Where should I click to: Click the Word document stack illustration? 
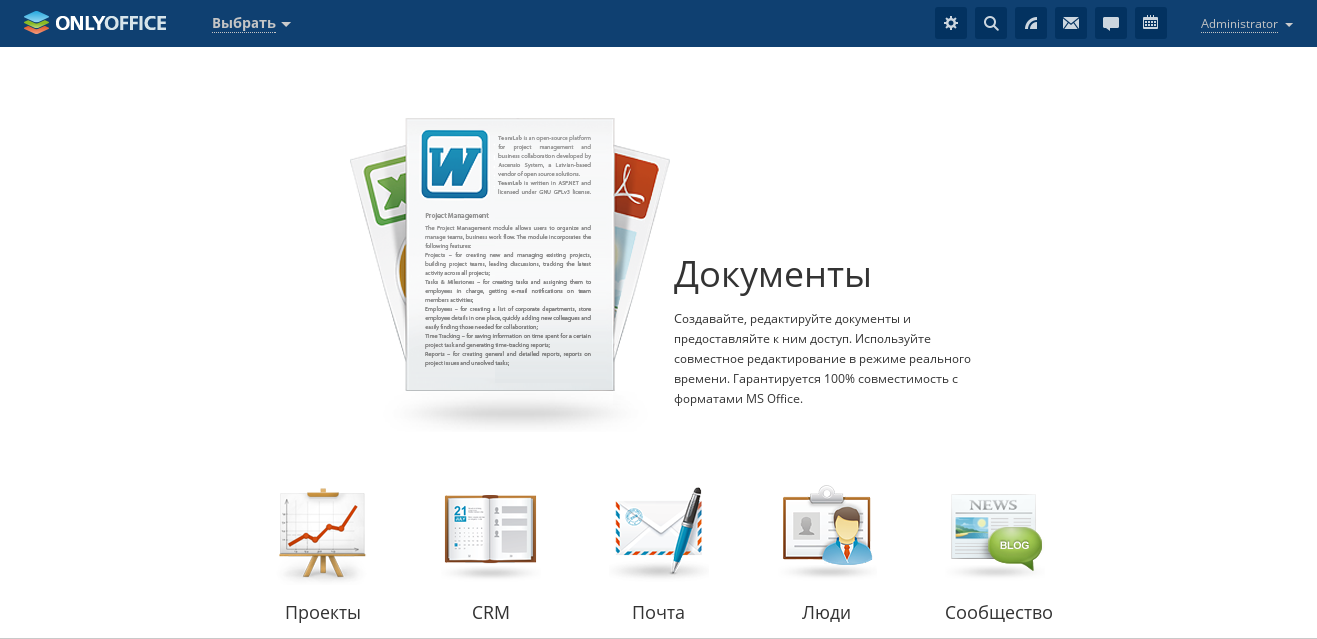(510, 265)
